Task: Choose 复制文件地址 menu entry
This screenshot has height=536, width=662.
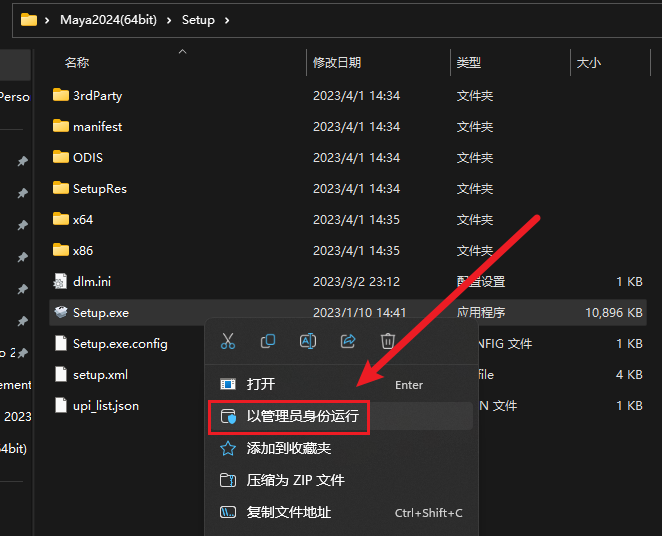Action: click(x=341, y=512)
